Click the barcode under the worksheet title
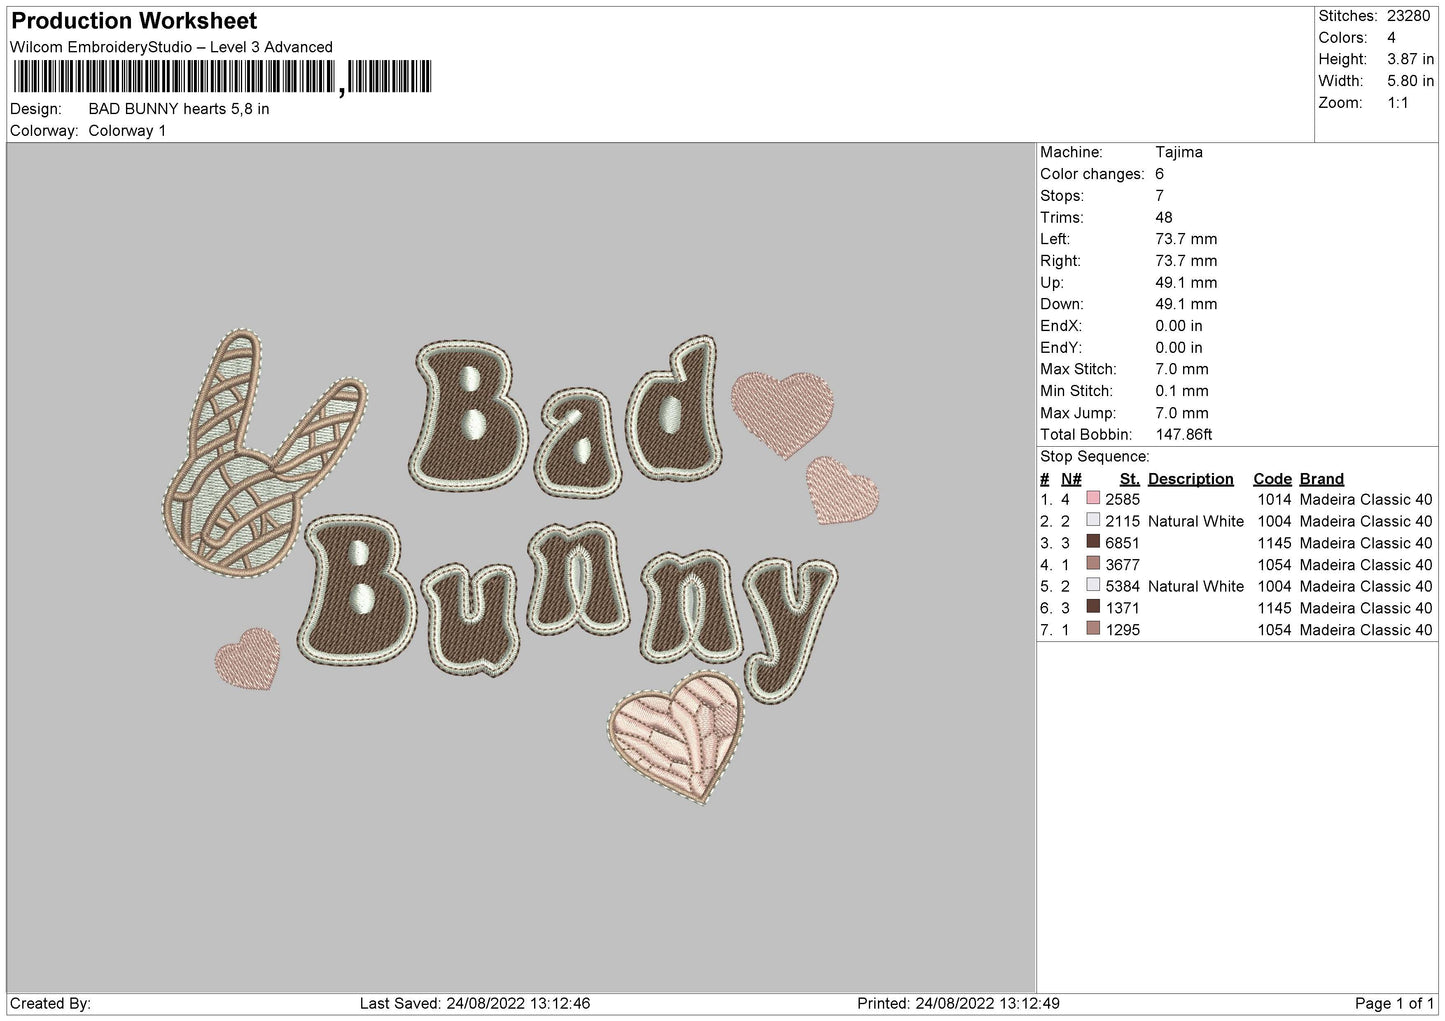 click(222, 77)
